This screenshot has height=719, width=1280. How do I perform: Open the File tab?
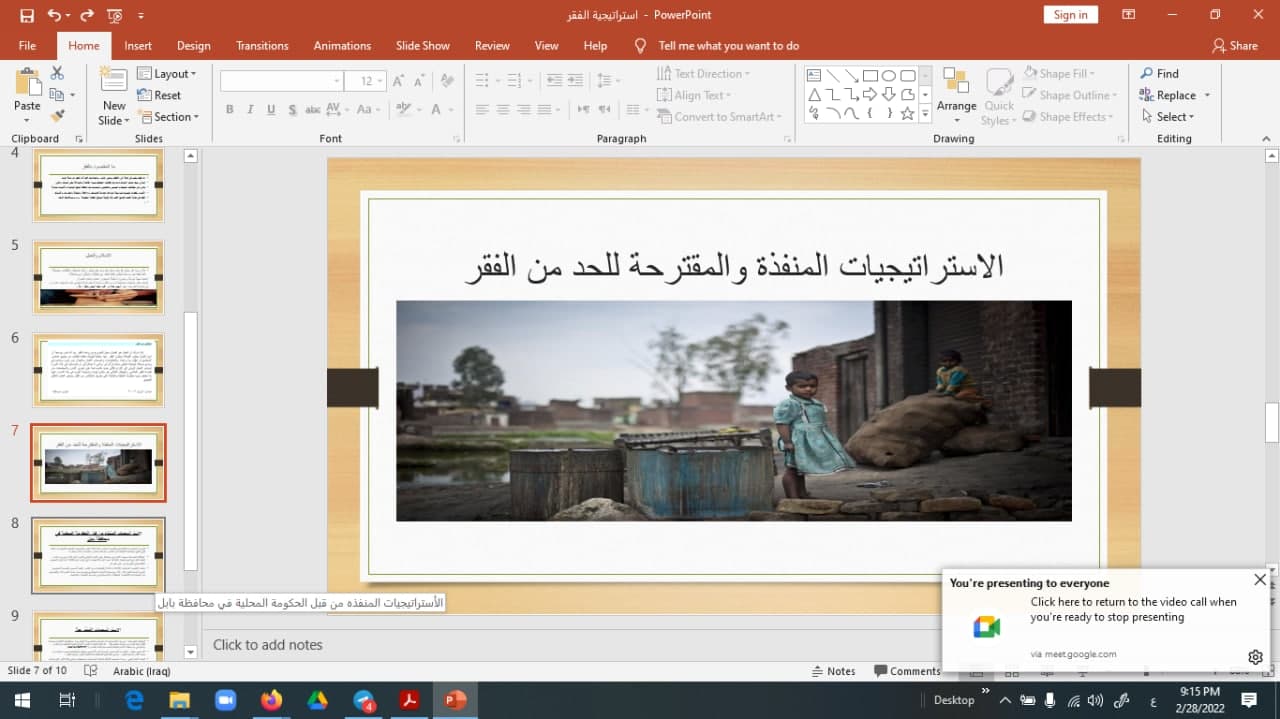27,46
